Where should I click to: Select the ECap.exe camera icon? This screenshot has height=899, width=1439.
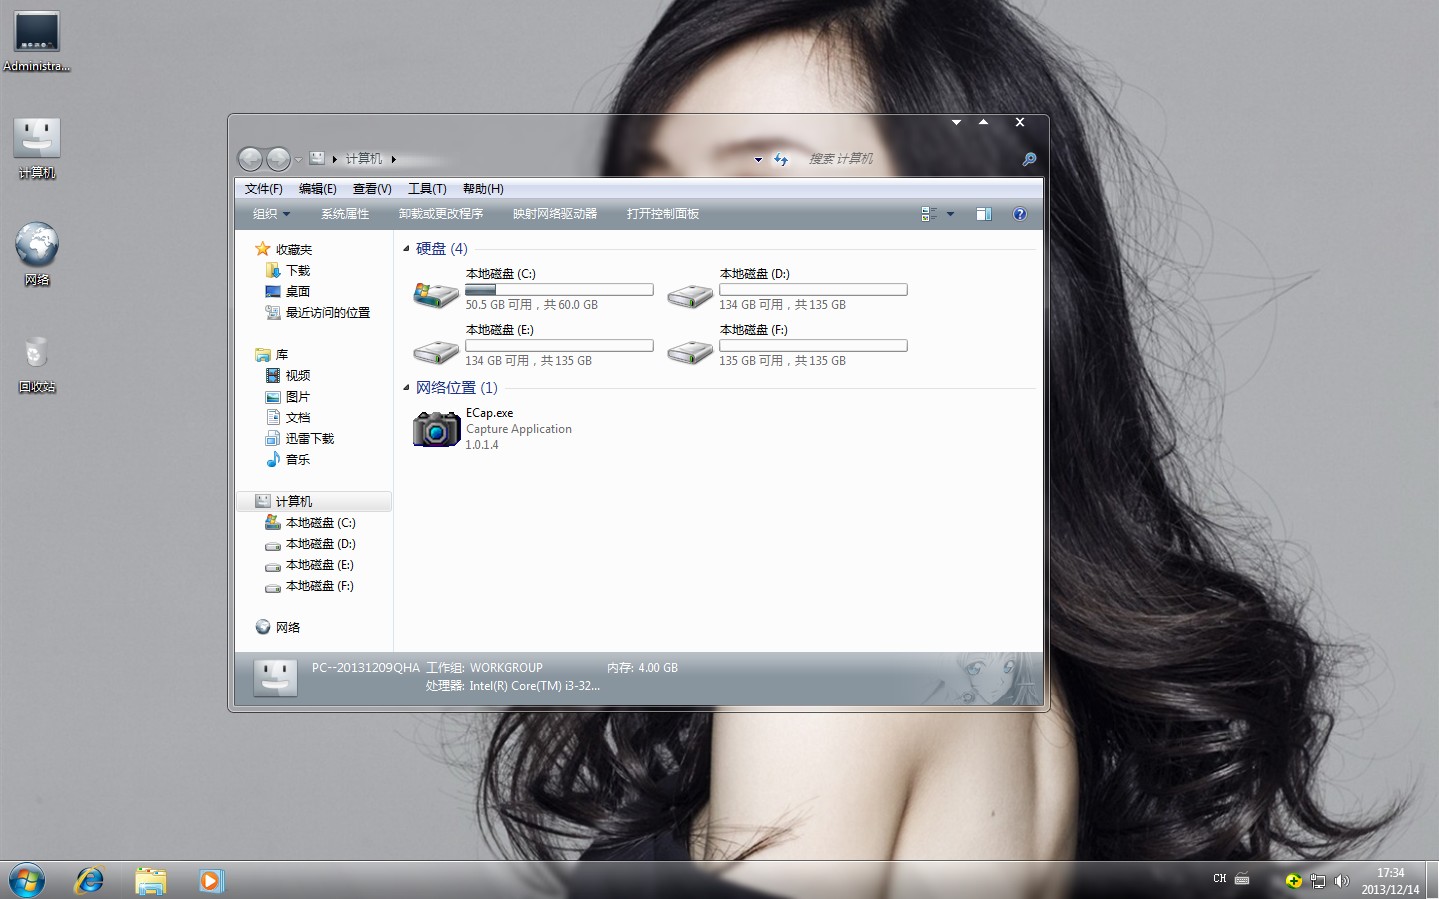tap(437, 429)
